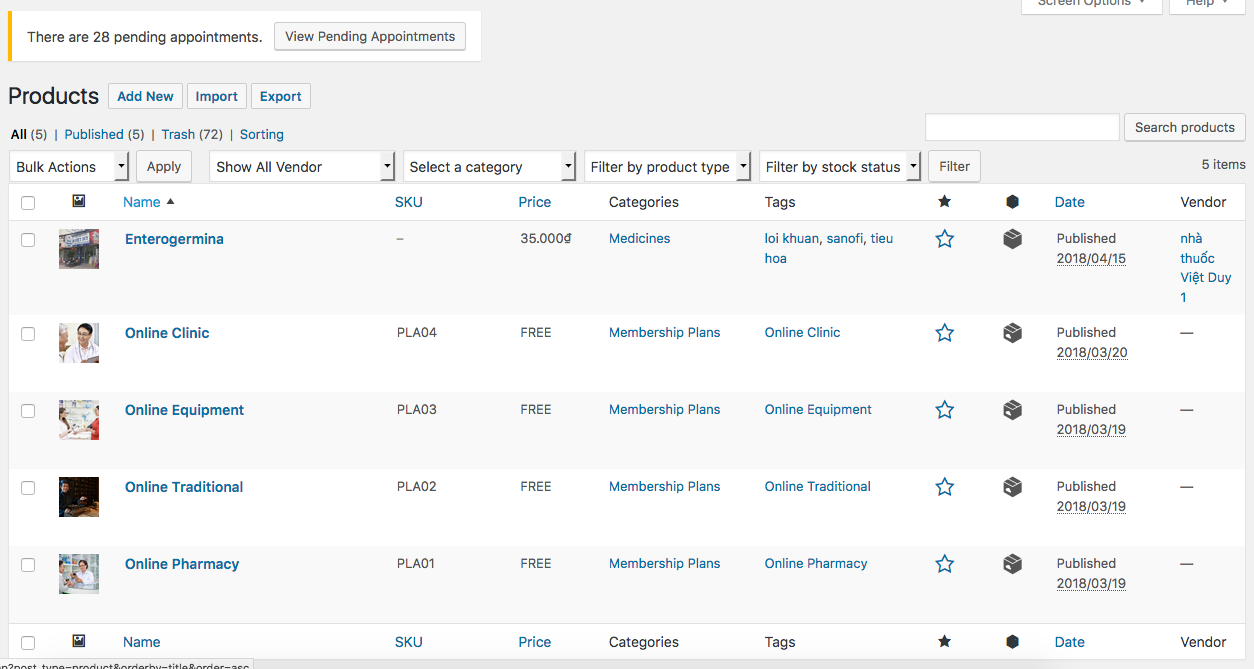Toggle the featured star for Online Clinic
The image size is (1254, 669).
[944, 332]
